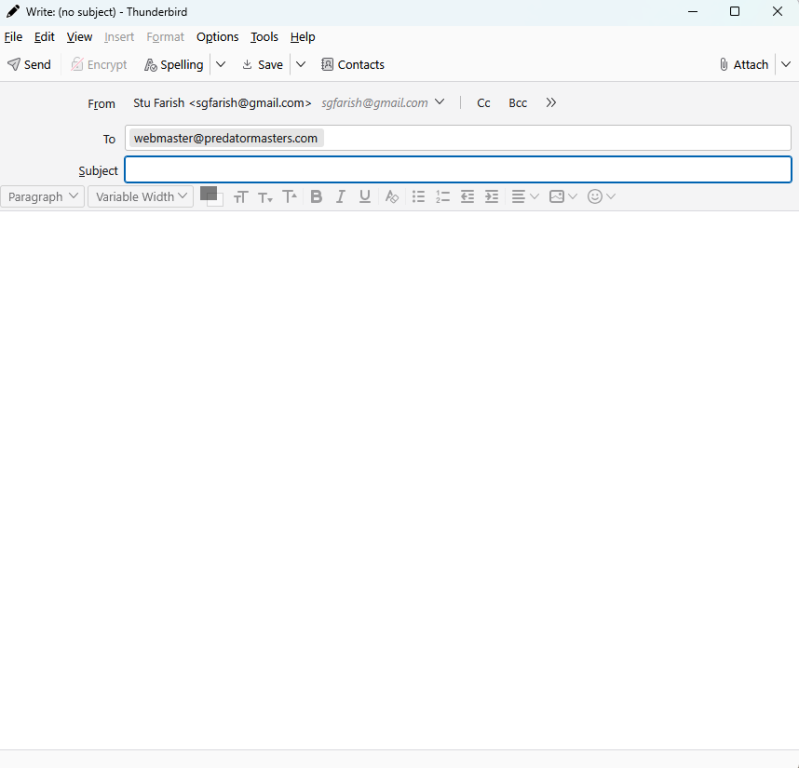Outdent the text
This screenshot has height=768, width=799.
coord(467,197)
